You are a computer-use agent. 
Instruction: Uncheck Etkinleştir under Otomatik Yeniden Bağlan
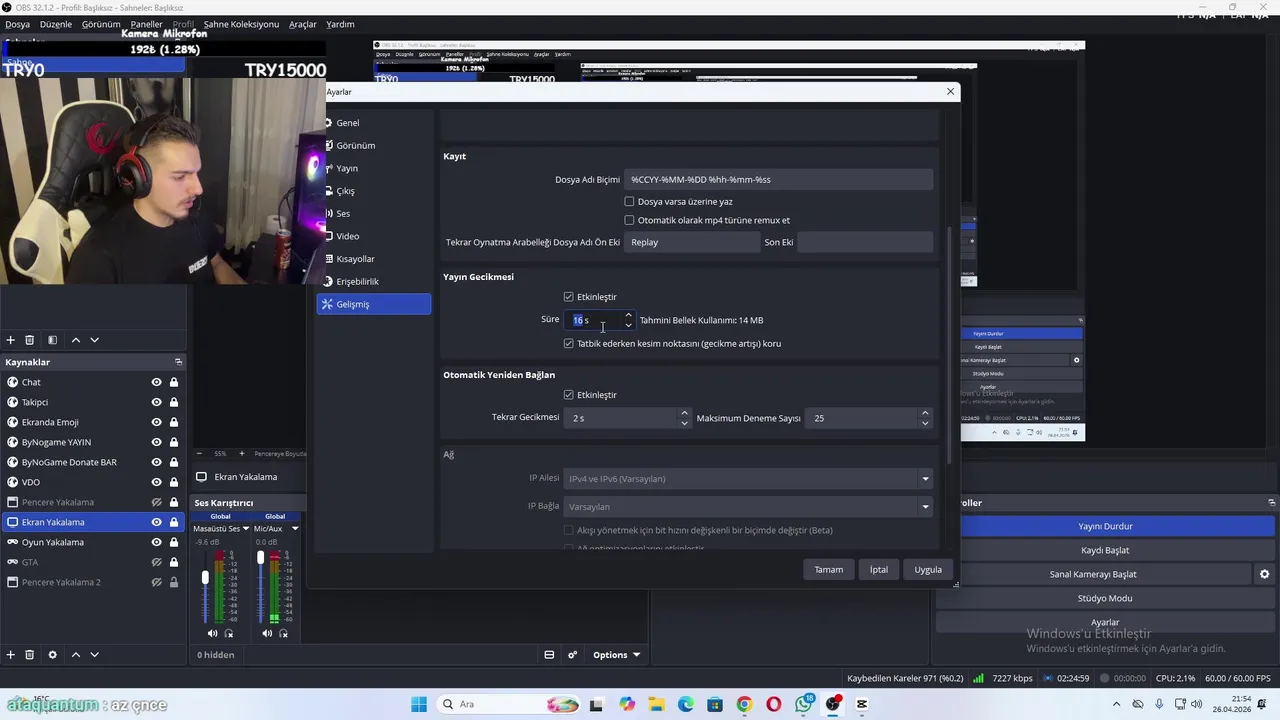click(x=568, y=395)
